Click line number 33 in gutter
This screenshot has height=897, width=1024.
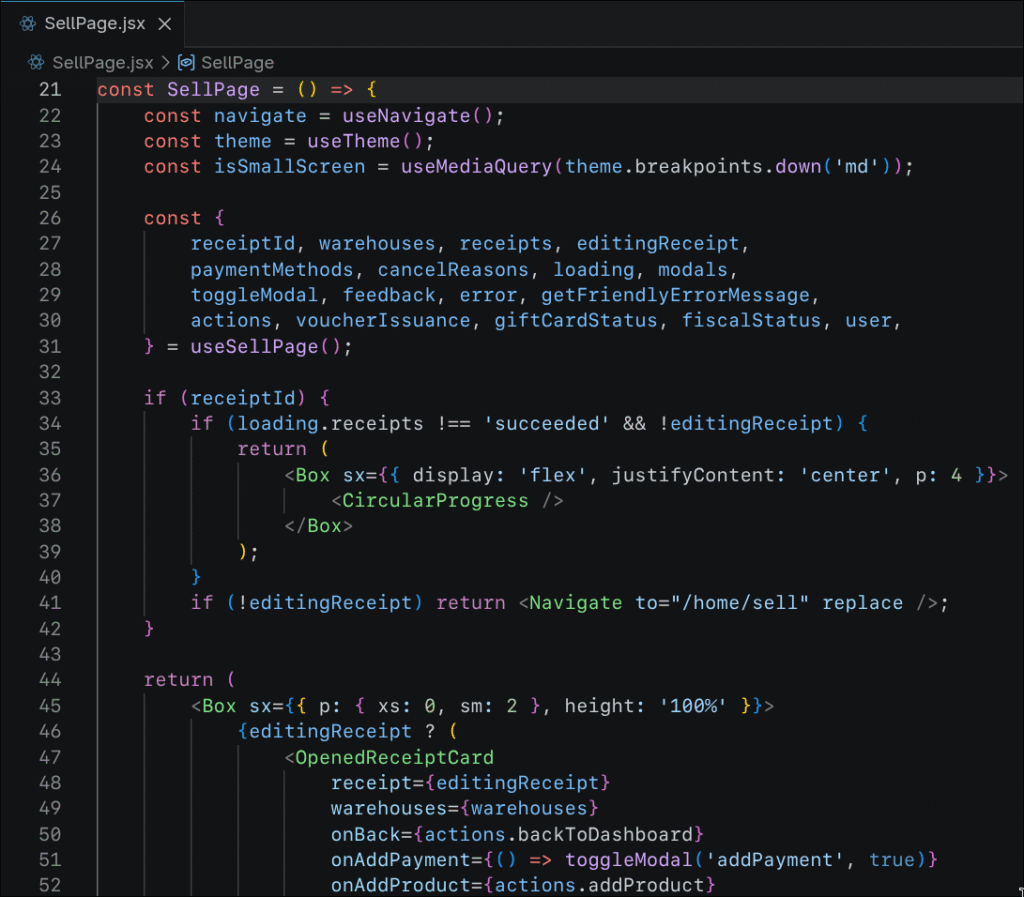pyautogui.click(x=50, y=398)
